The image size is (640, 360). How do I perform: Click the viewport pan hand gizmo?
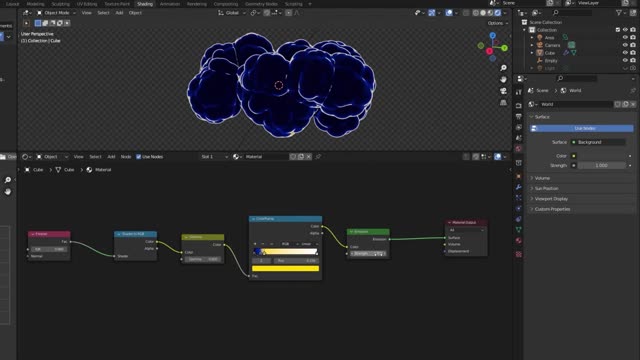(503, 79)
